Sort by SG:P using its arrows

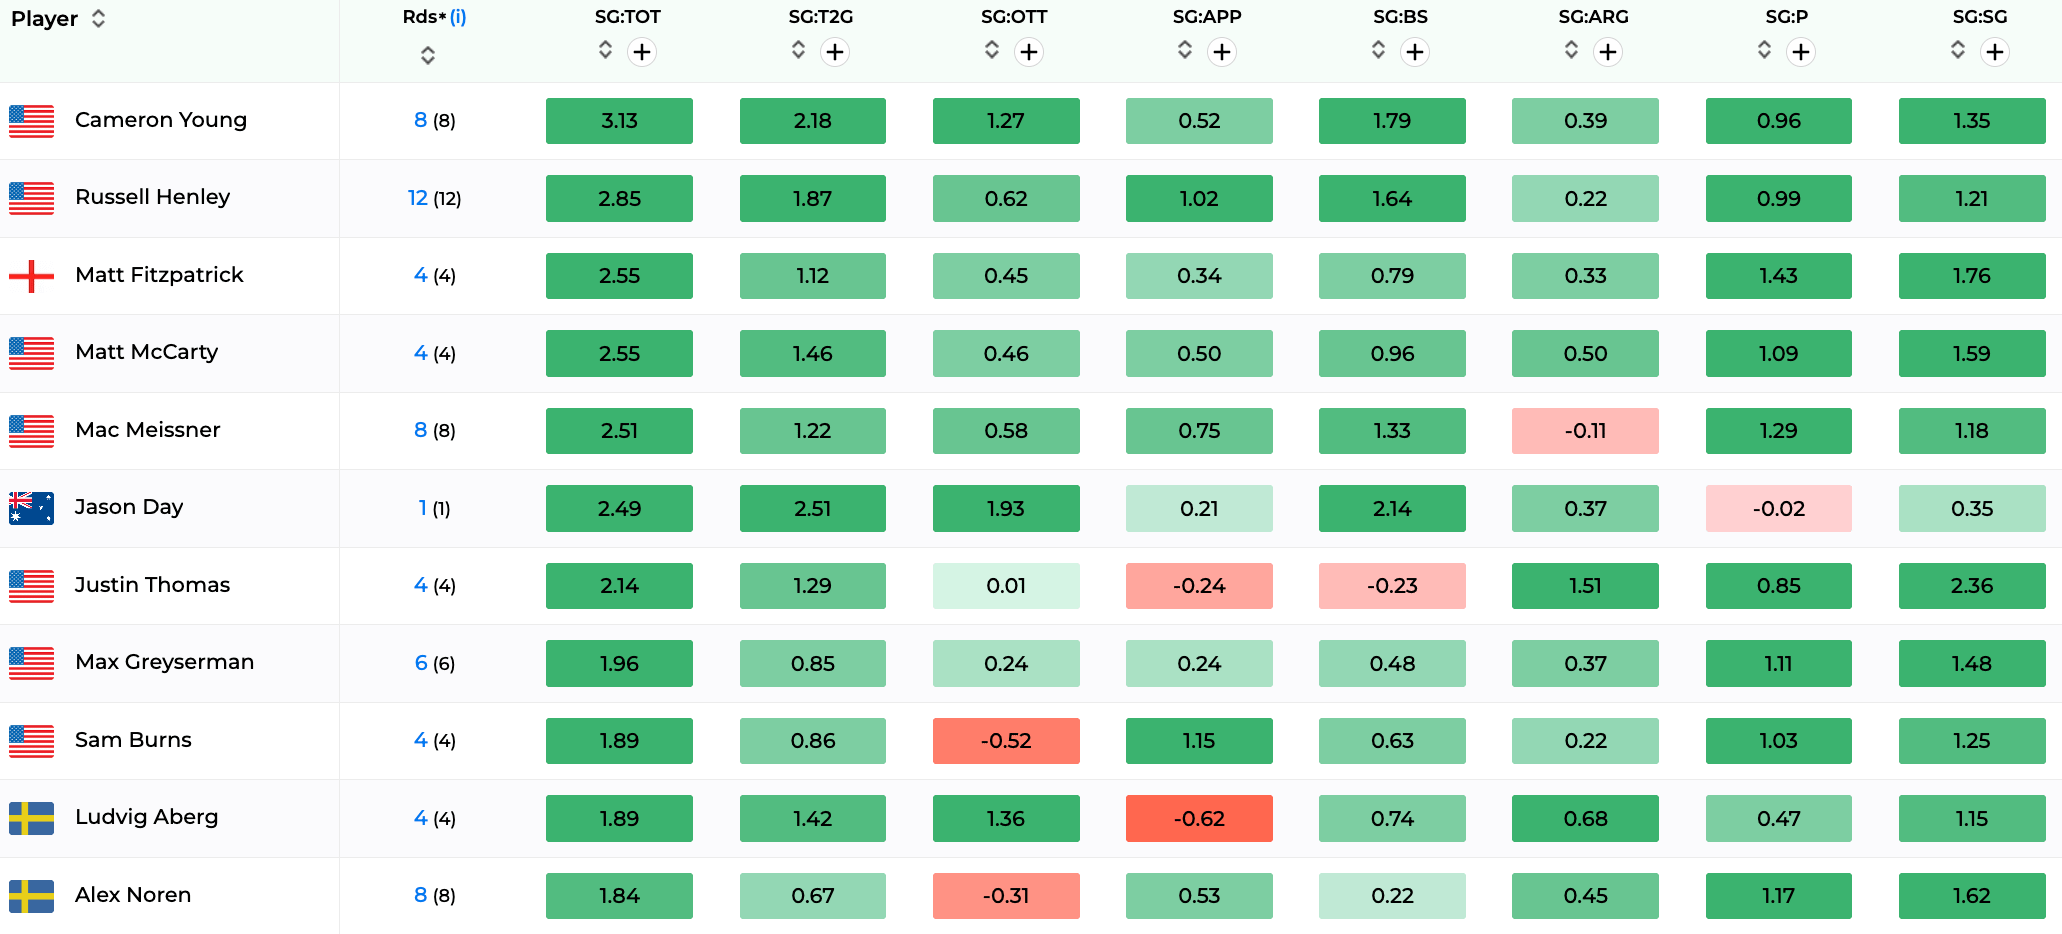[x=1765, y=50]
